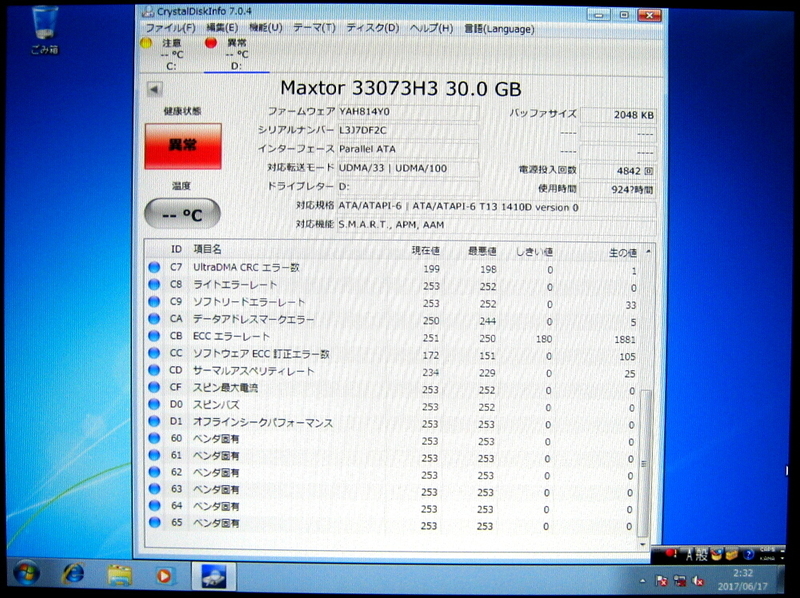
Task: Click the blue status dot for D0 row
Action: (x=154, y=404)
